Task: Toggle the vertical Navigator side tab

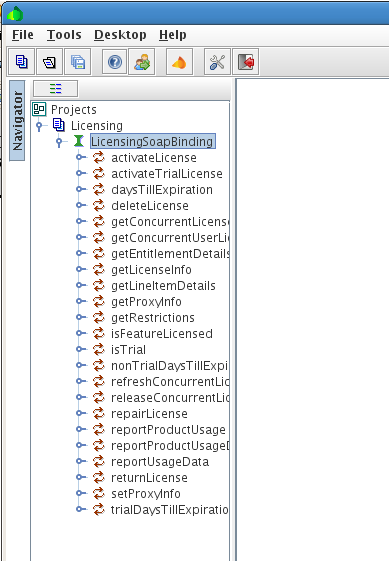Action: (17, 121)
